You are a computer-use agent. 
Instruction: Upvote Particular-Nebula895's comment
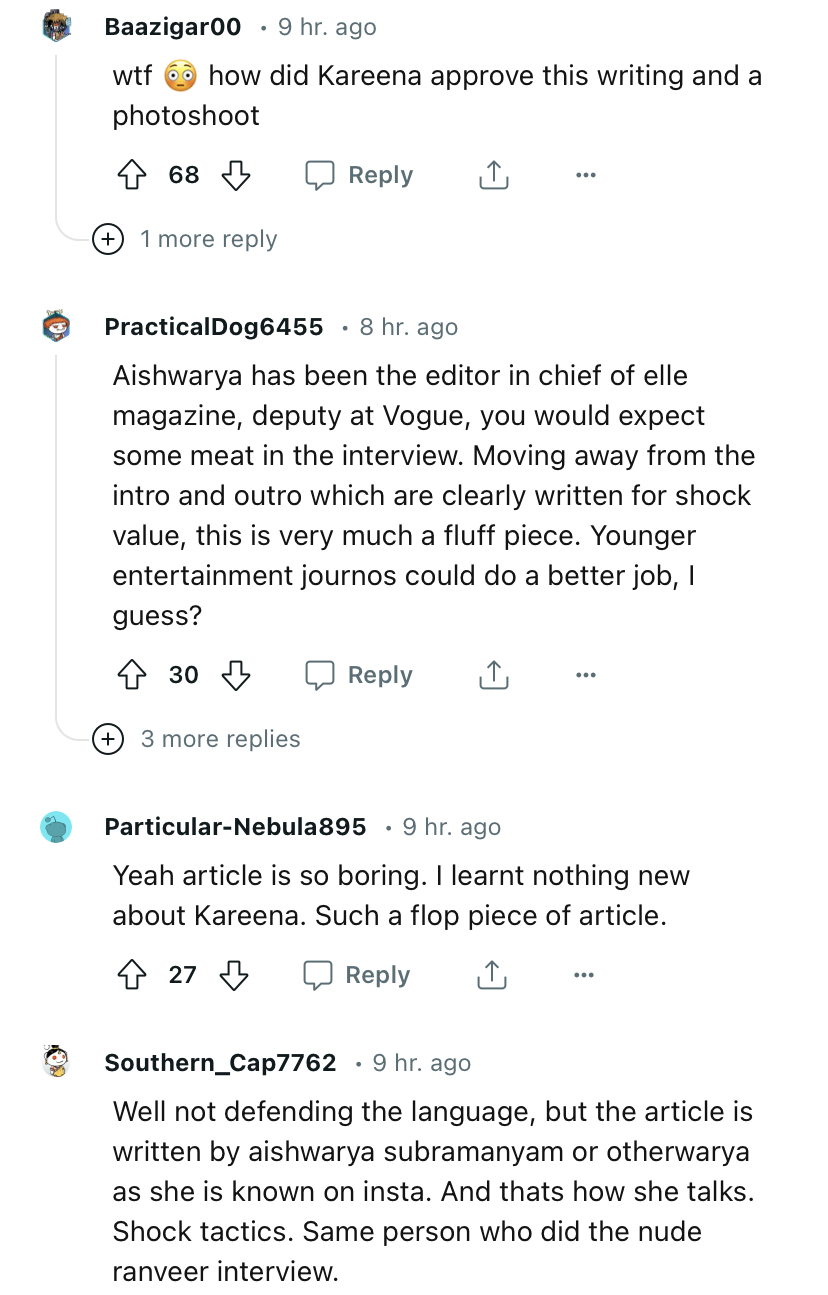coord(131,975)
